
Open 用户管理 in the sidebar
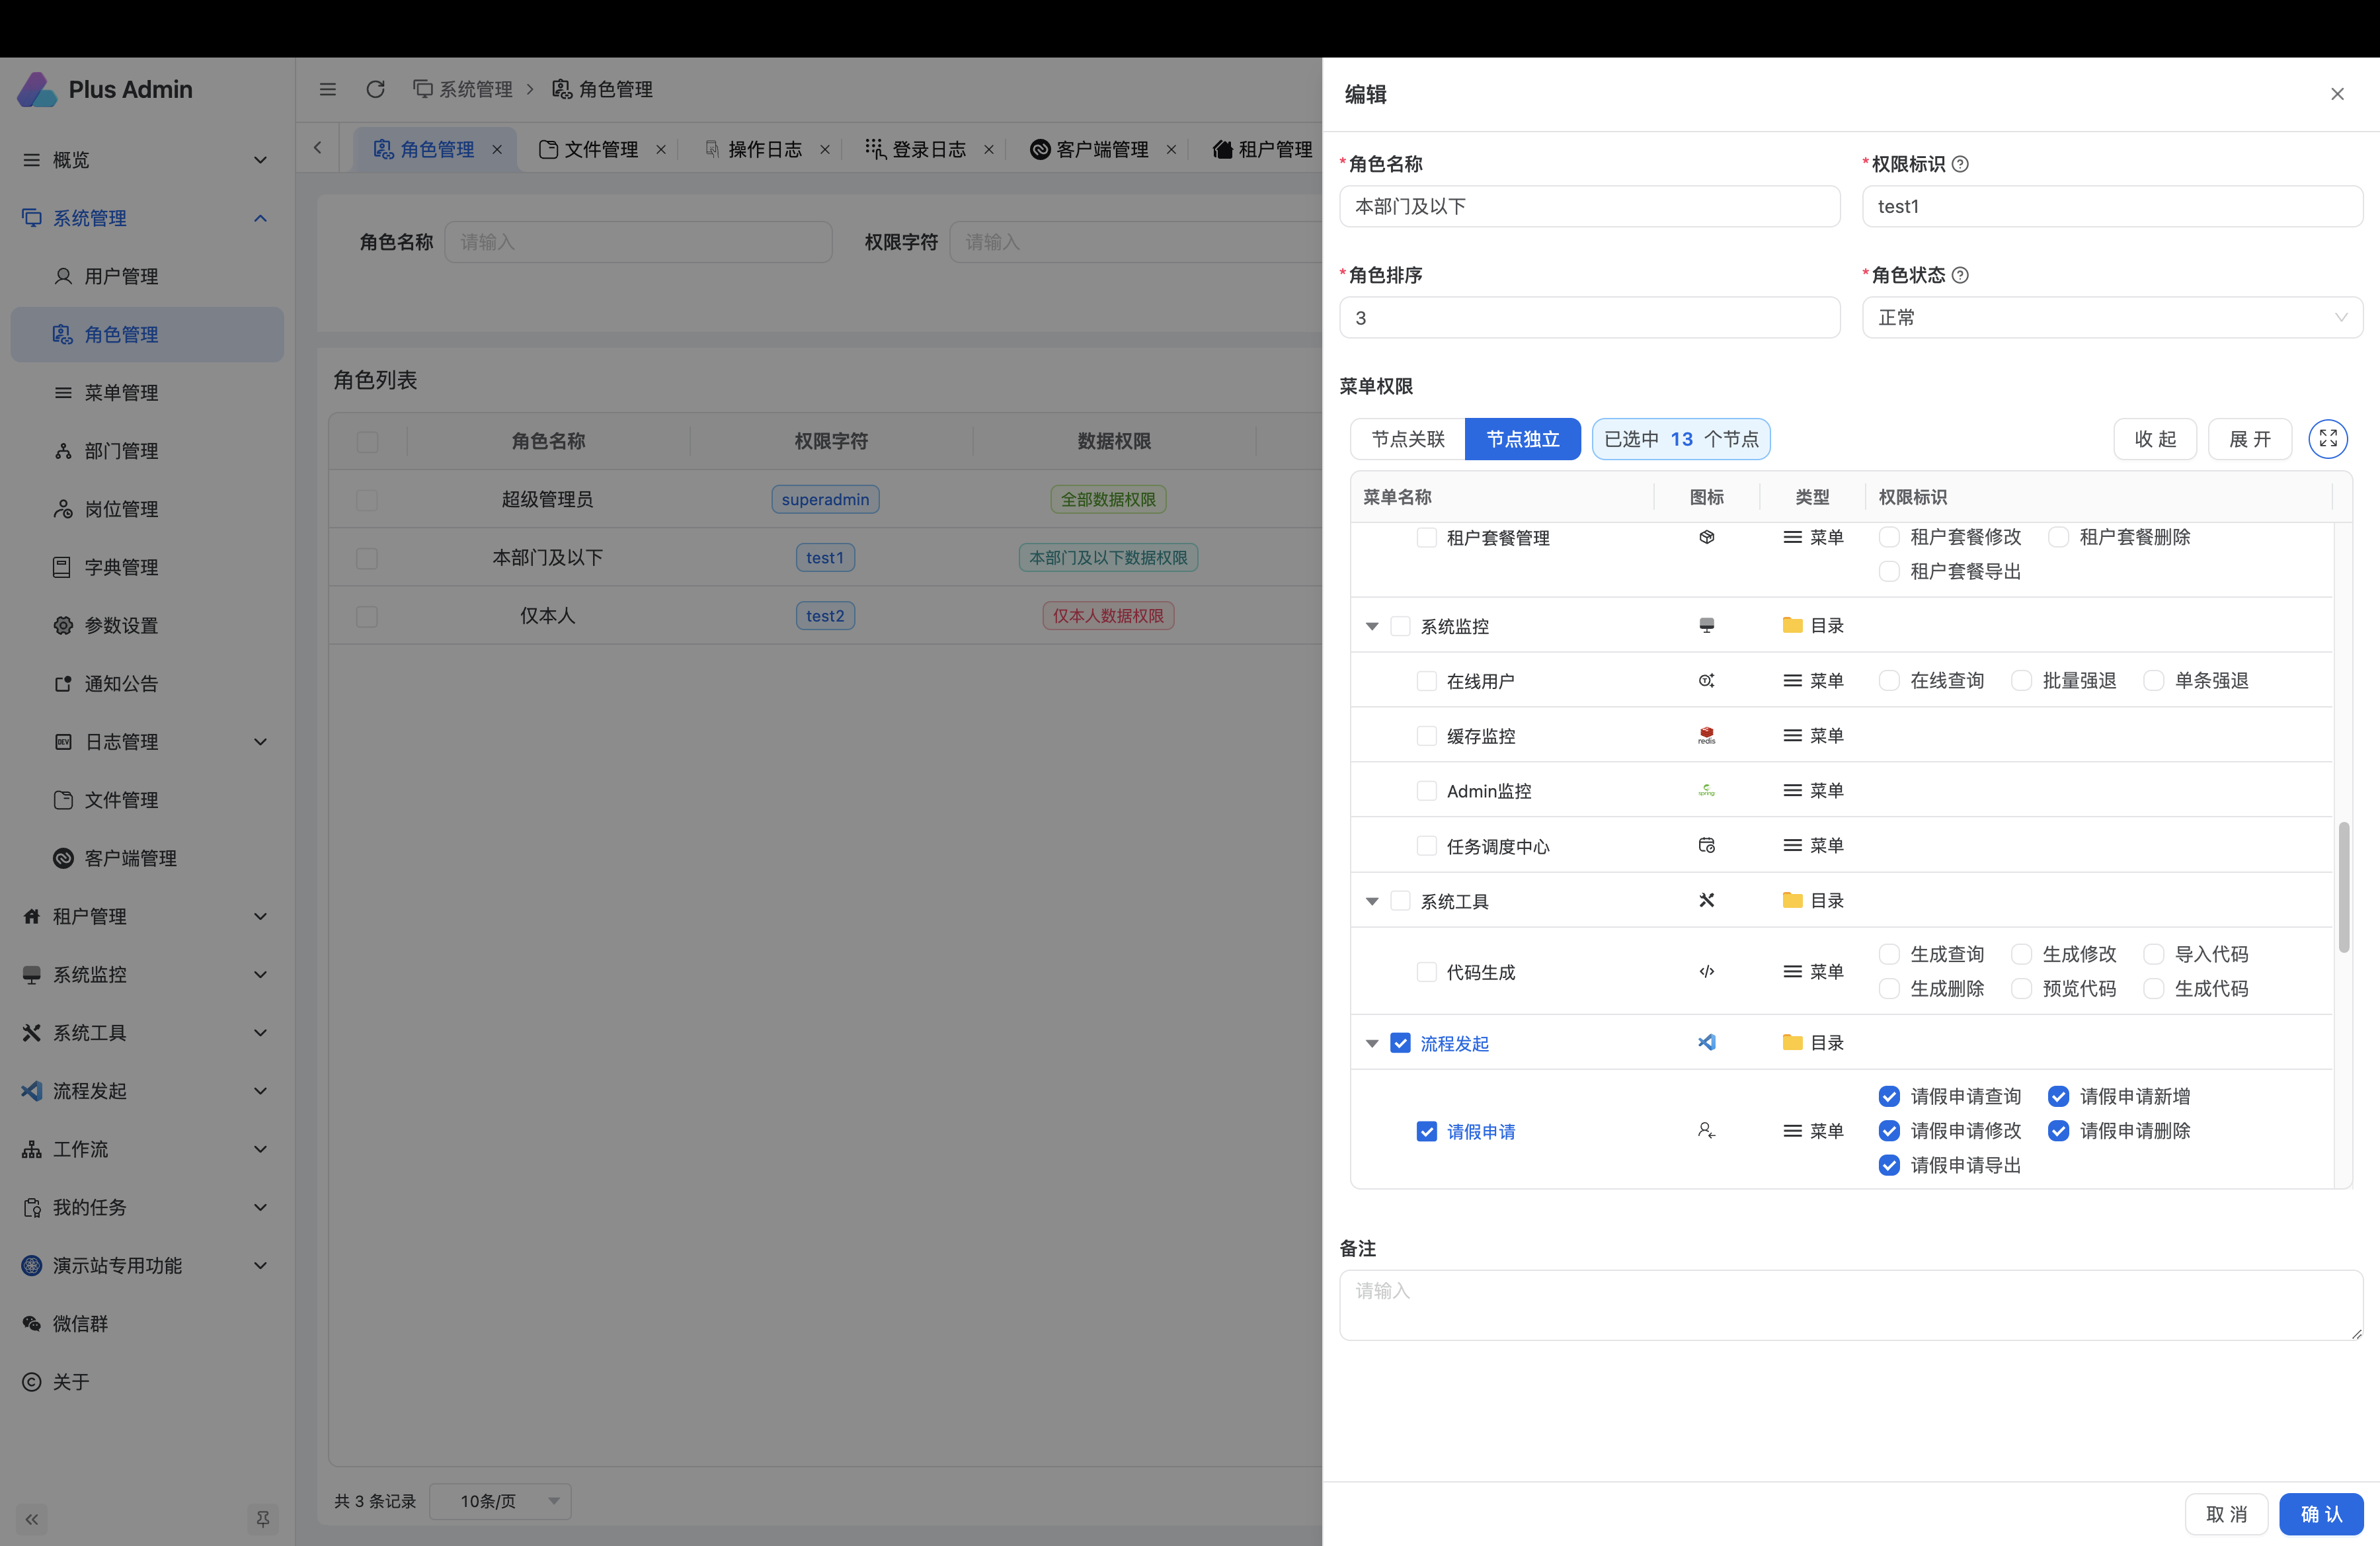120,276
